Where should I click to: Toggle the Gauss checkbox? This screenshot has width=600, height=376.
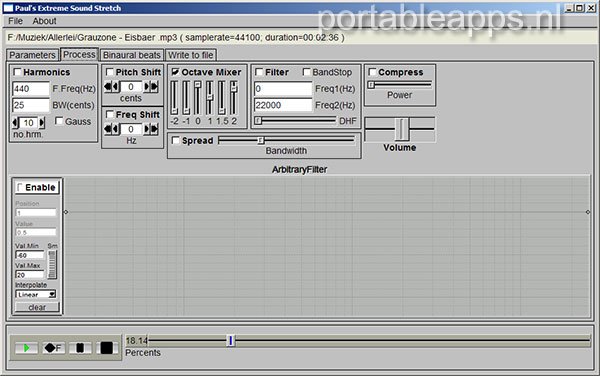coord(59,121)
